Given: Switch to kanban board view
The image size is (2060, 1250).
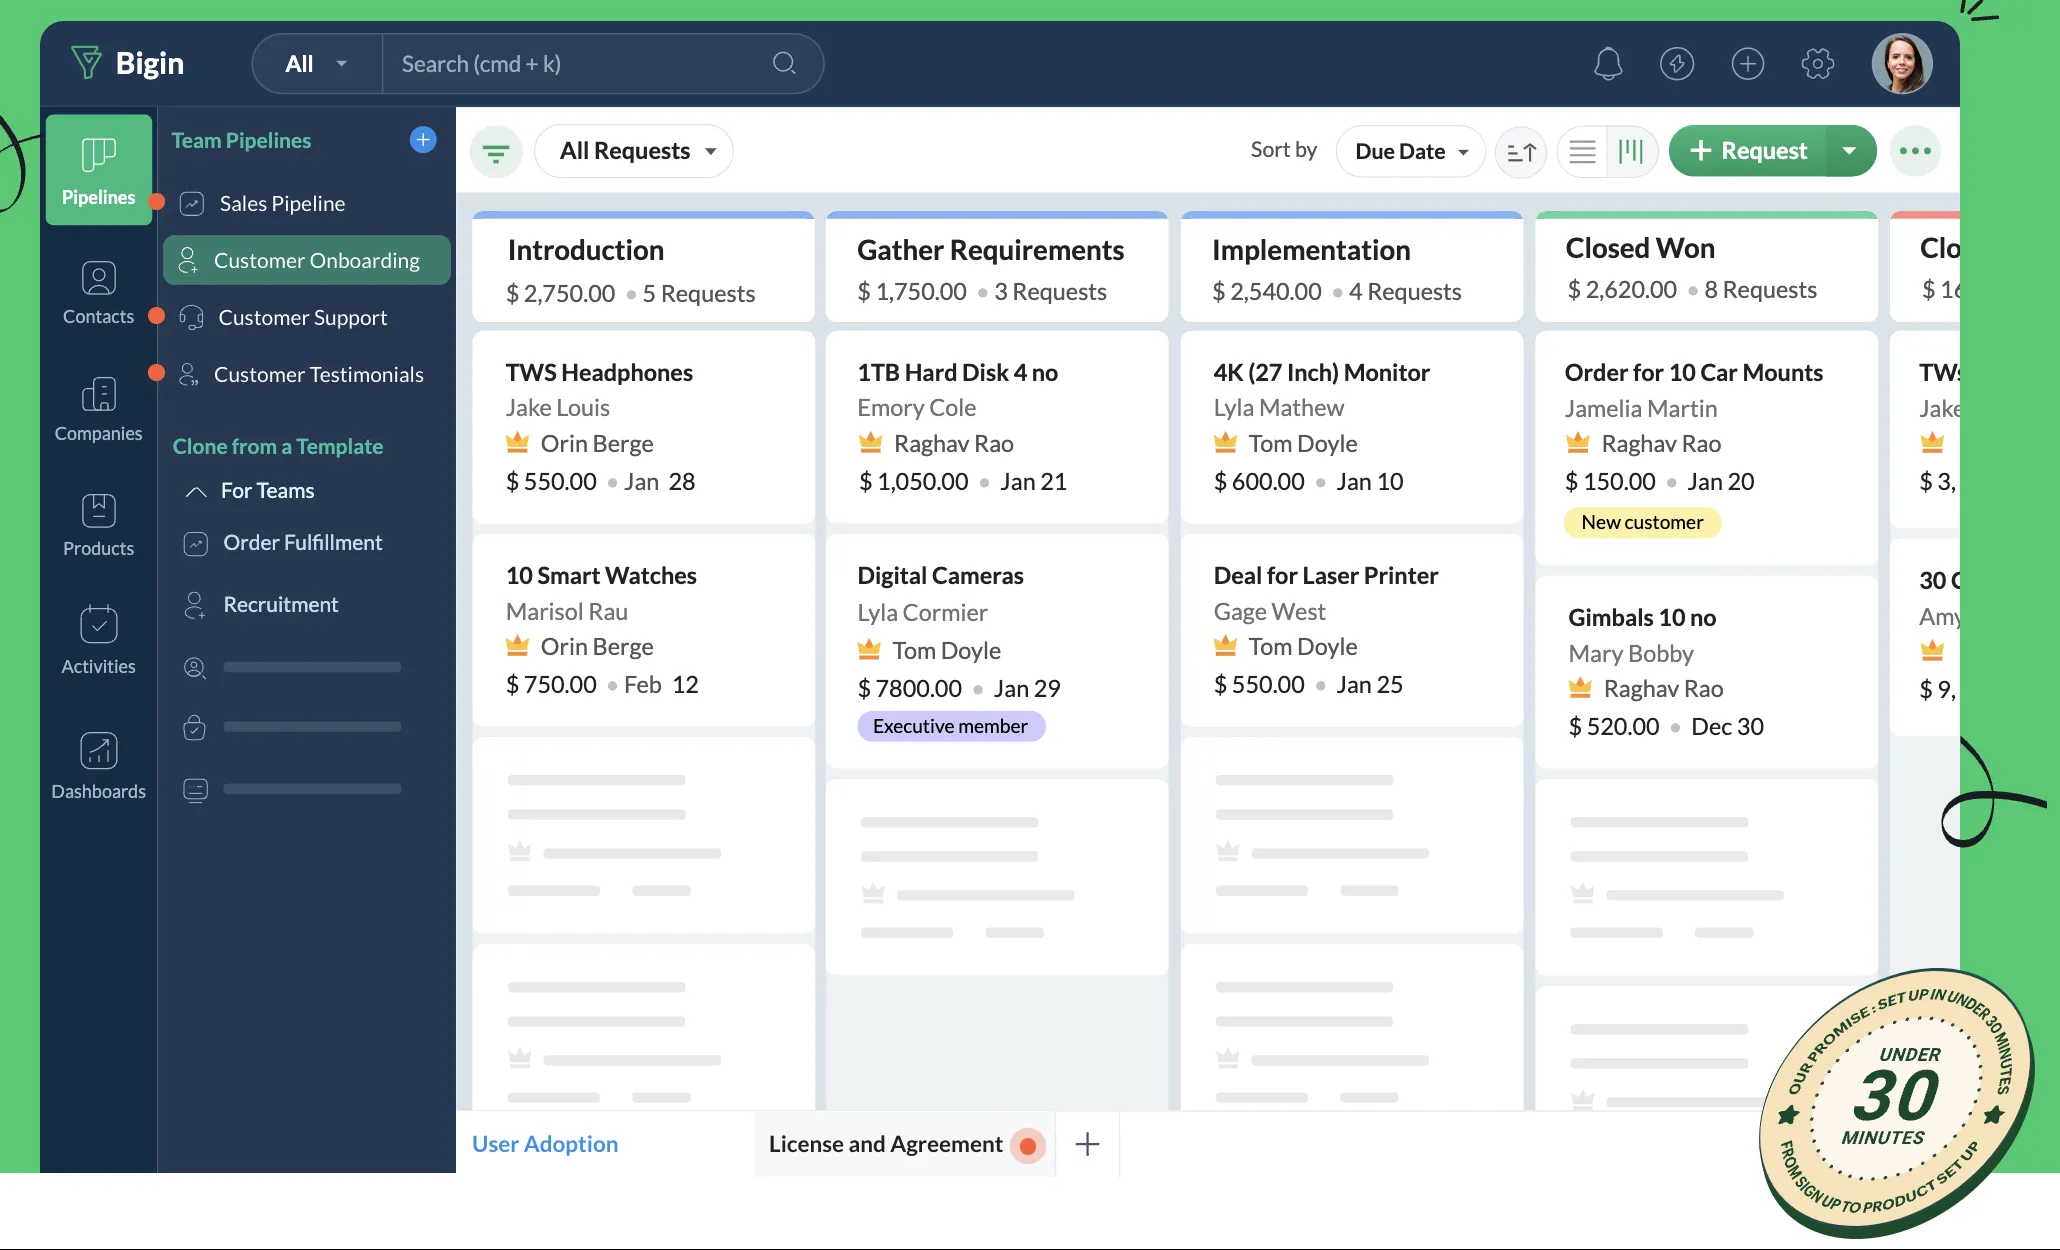Looking at the screenshot, I should click(x=1631, y=152).
